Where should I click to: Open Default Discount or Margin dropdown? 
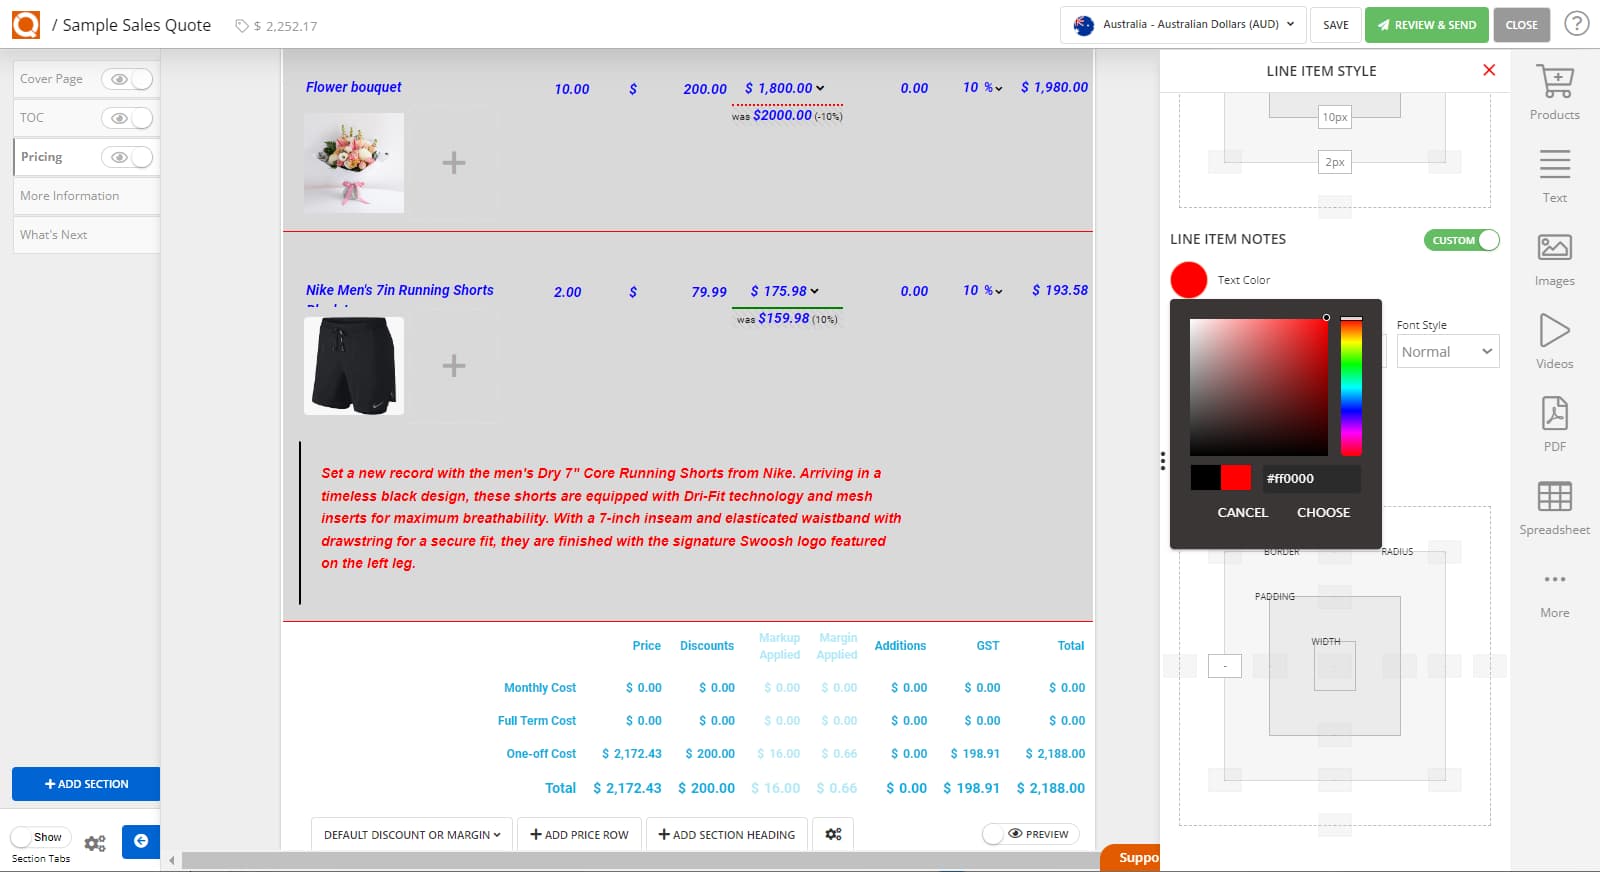[x=412, y=834]
